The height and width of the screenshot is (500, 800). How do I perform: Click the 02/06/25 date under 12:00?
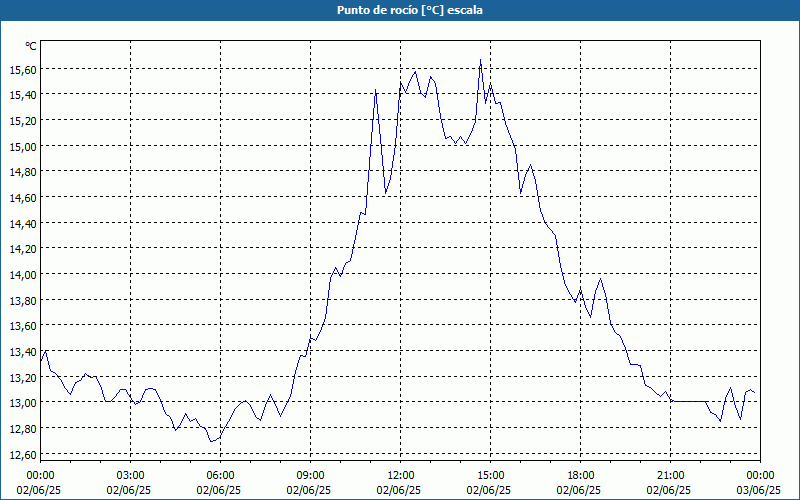click(398, 490)
